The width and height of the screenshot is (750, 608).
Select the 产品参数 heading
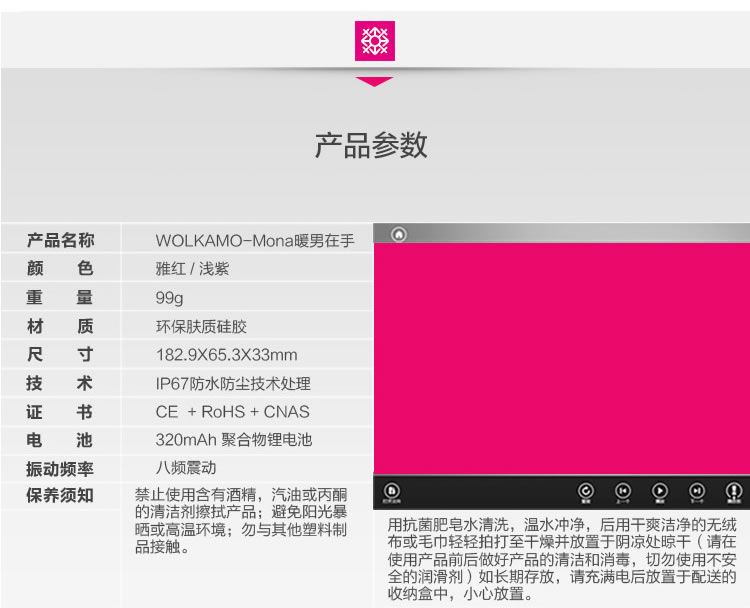(x=371, y=146)
